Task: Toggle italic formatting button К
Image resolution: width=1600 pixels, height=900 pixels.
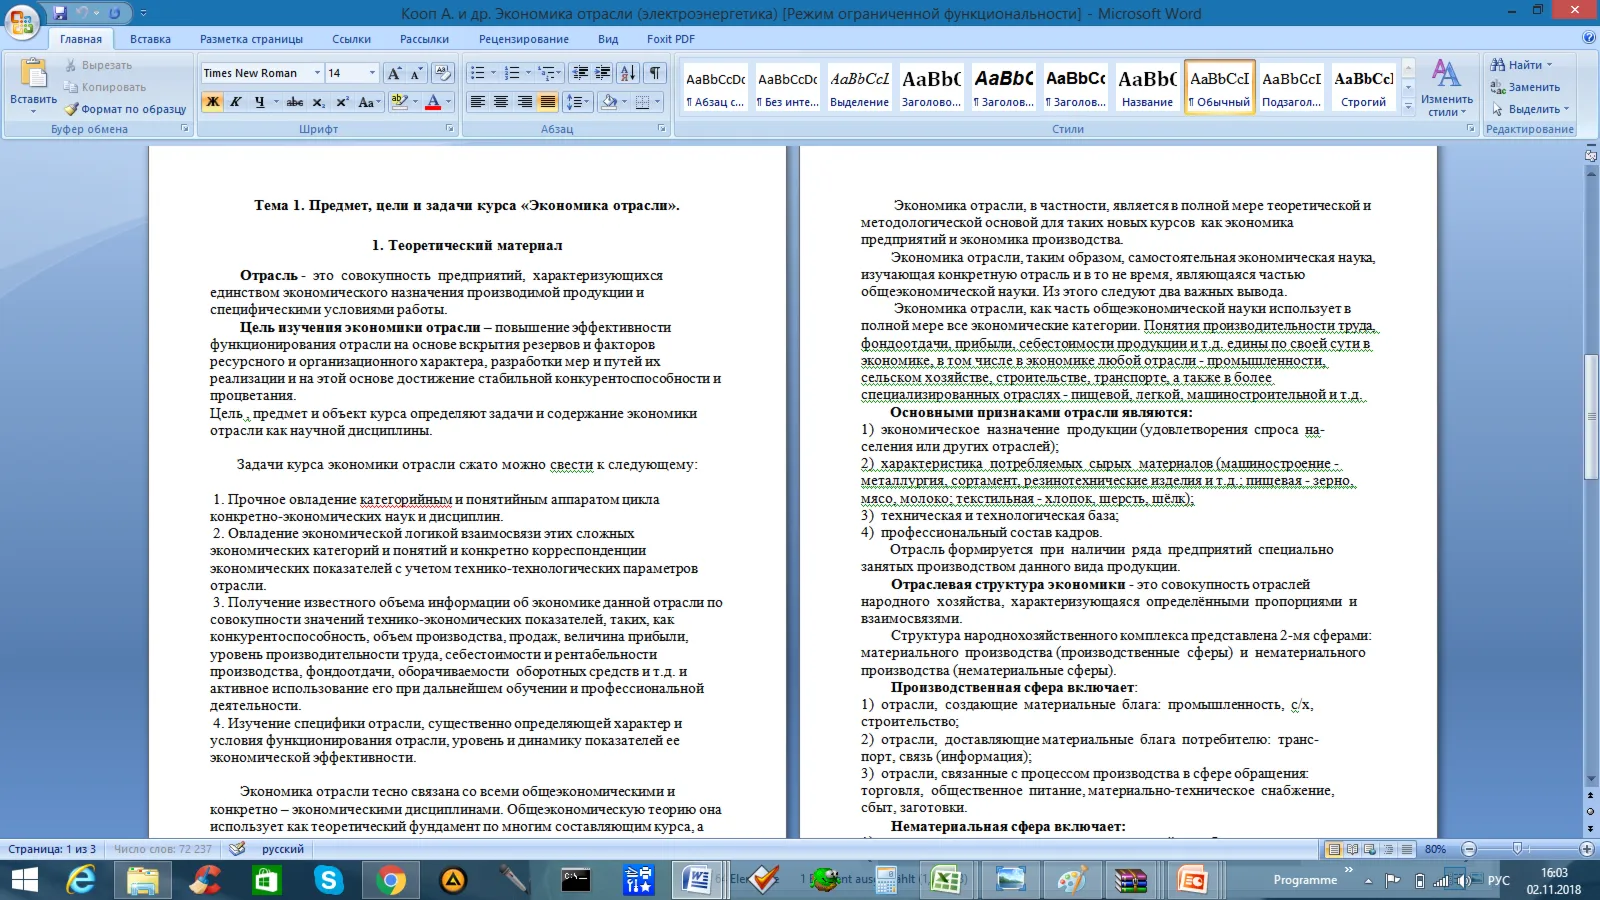Action: coord(236,102)
